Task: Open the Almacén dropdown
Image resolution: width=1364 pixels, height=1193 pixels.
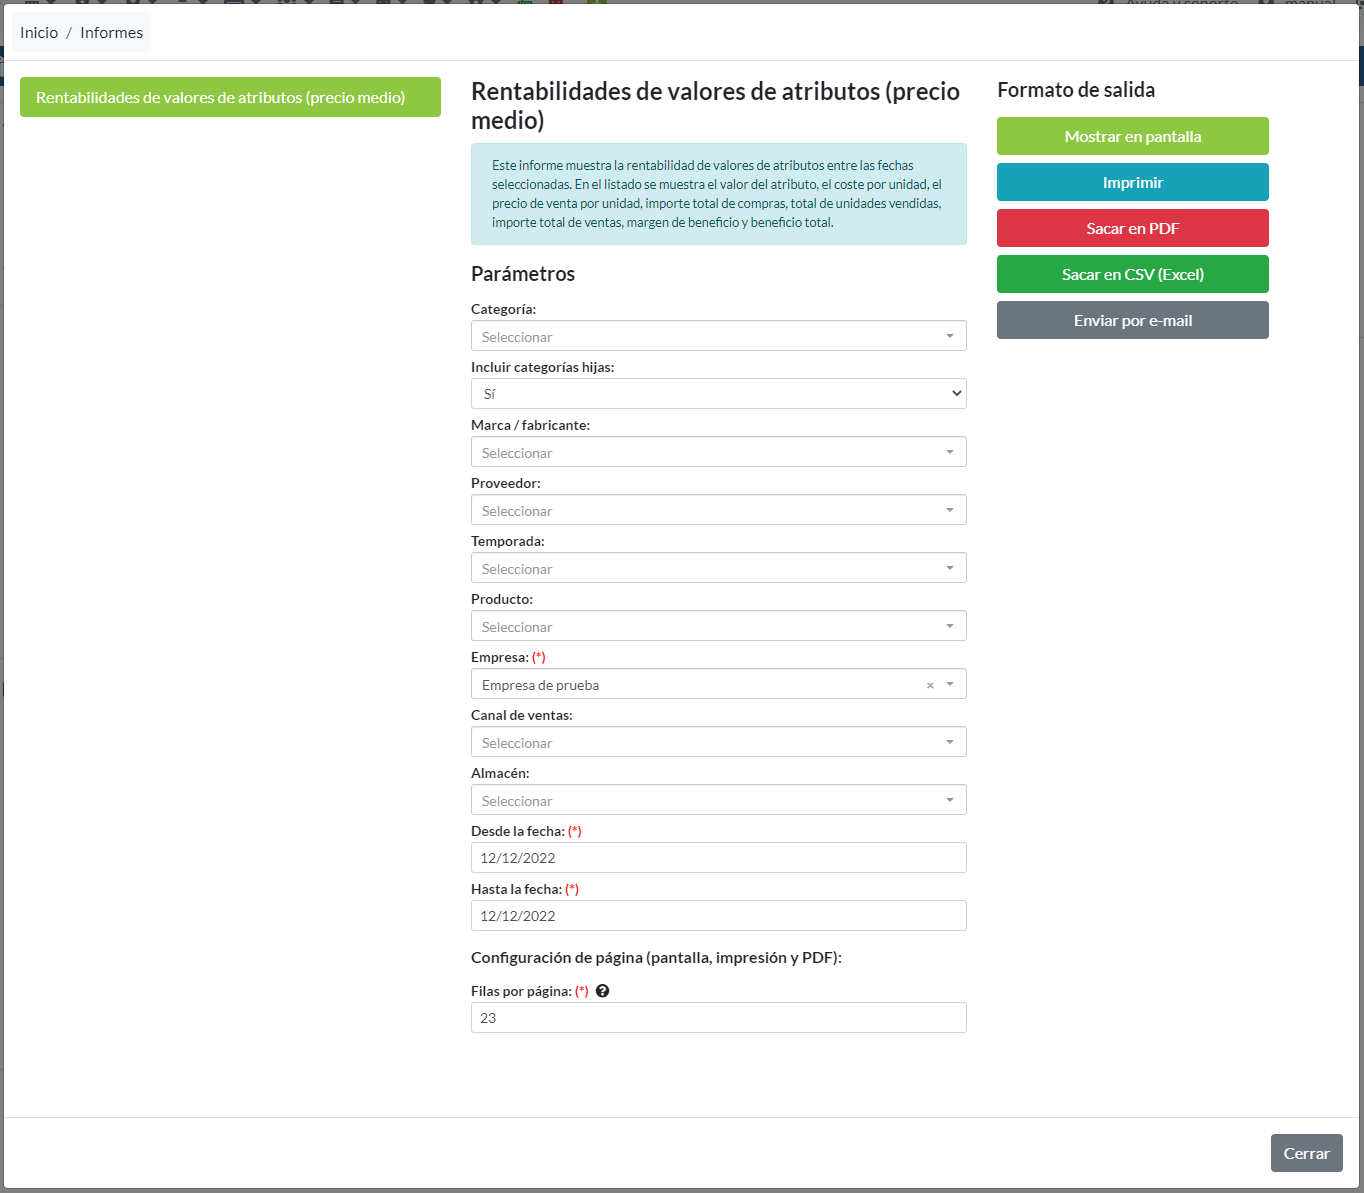Action: [x=718, y=800]
